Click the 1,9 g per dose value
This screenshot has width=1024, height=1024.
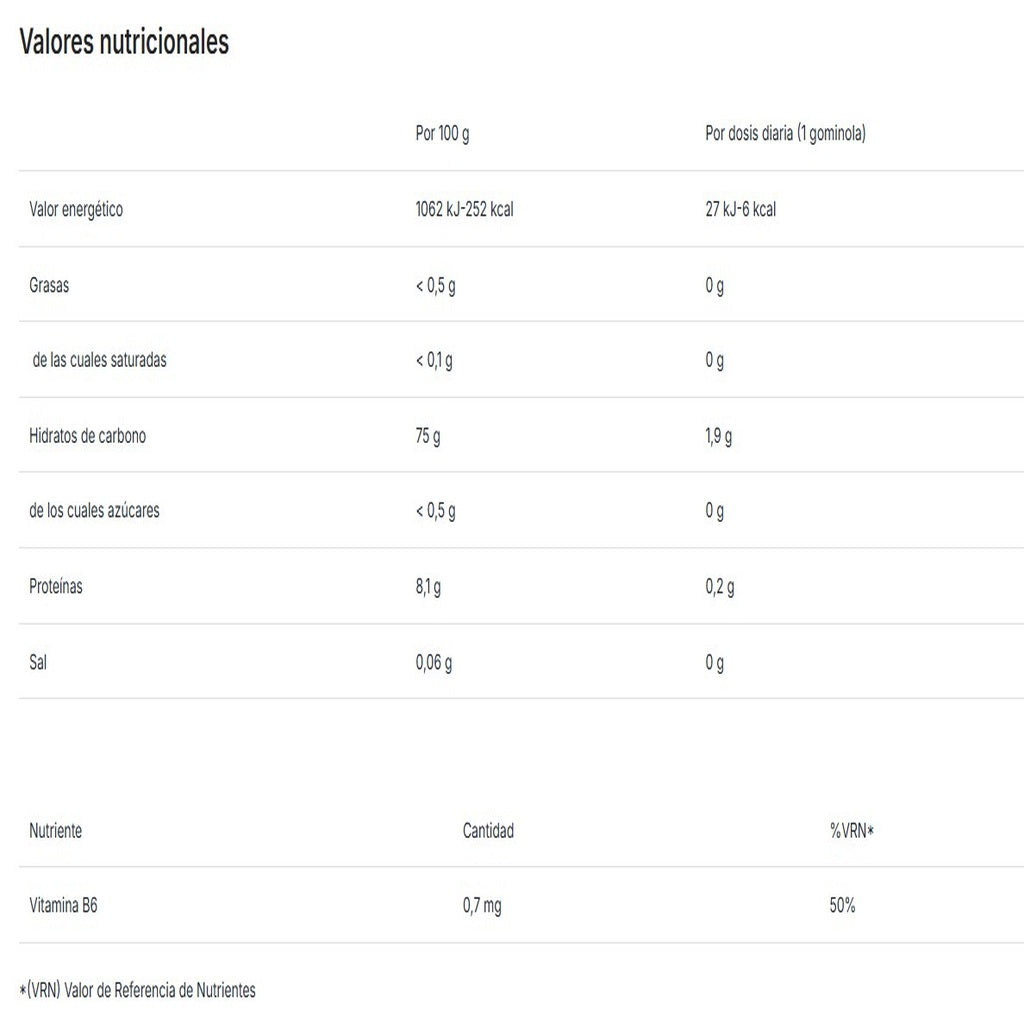[718, 436]
